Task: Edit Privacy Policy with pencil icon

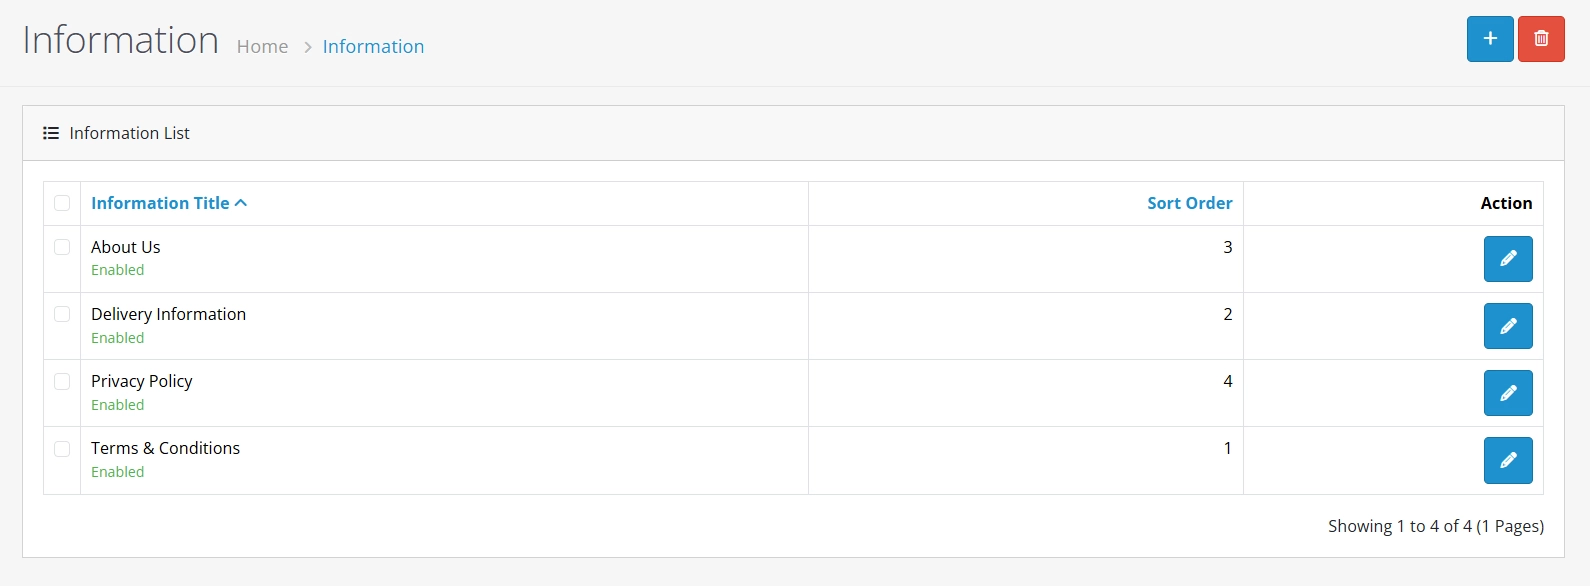Action: (1508, 393)
